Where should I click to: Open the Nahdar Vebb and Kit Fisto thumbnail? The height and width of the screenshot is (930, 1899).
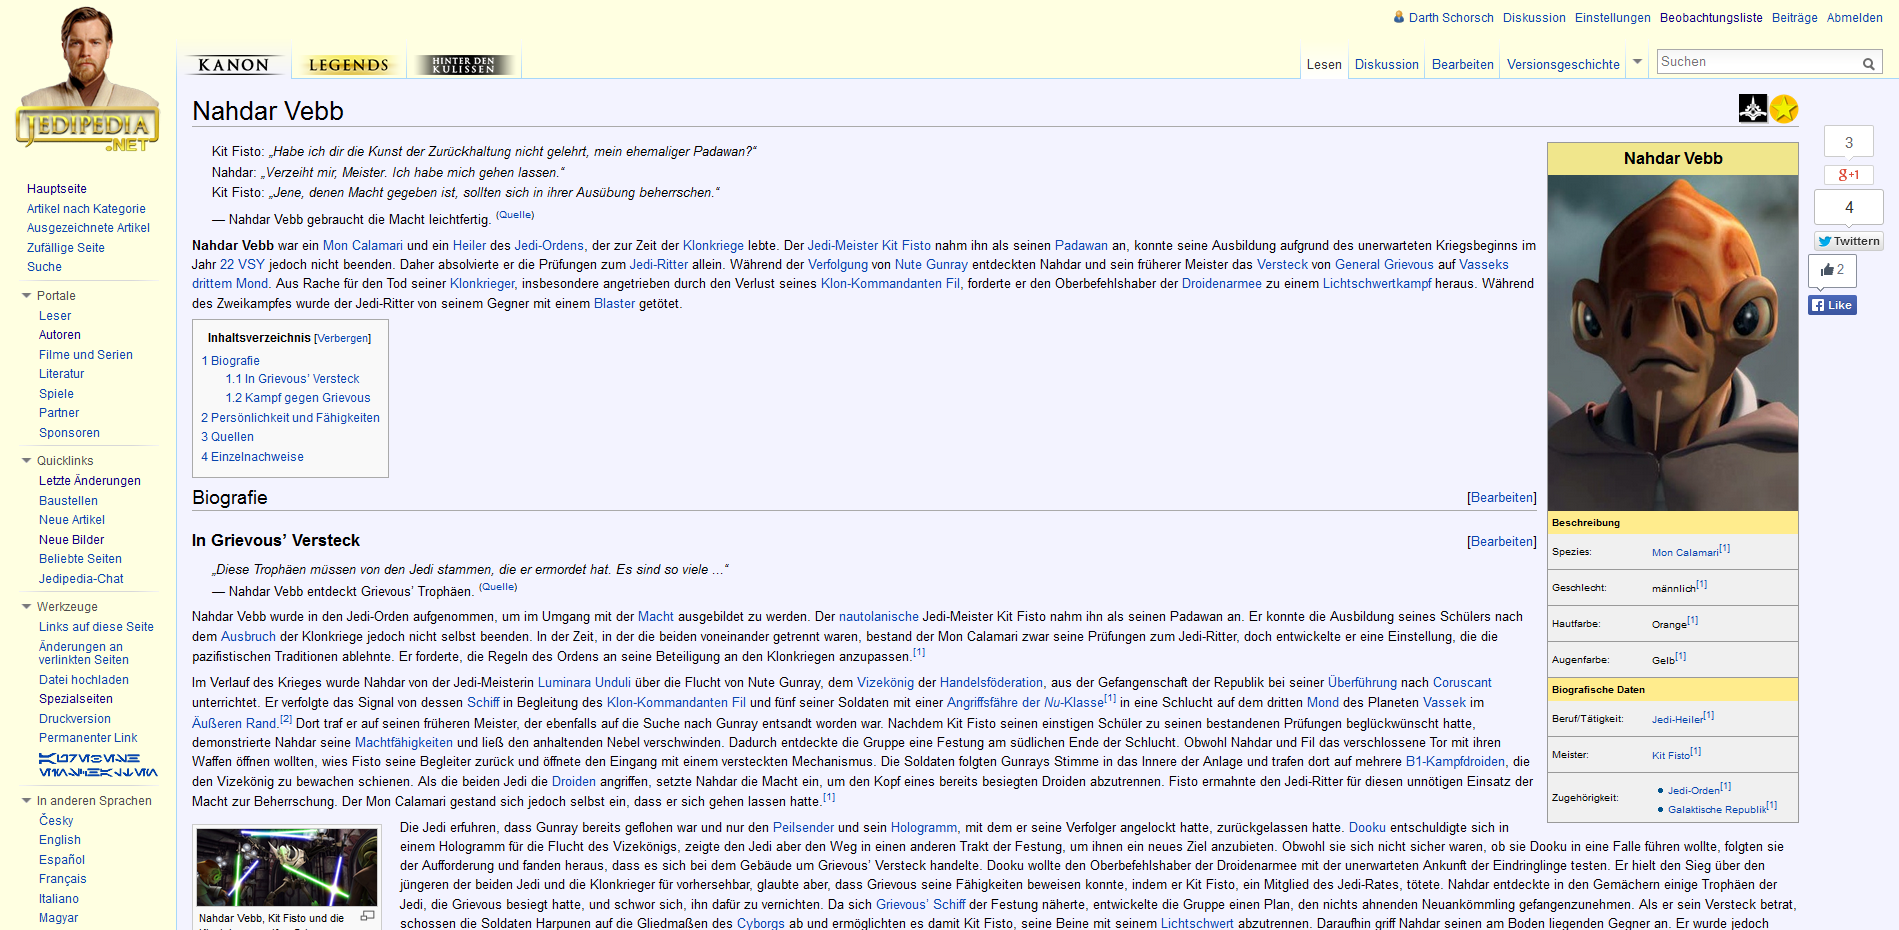pos(287,867)
